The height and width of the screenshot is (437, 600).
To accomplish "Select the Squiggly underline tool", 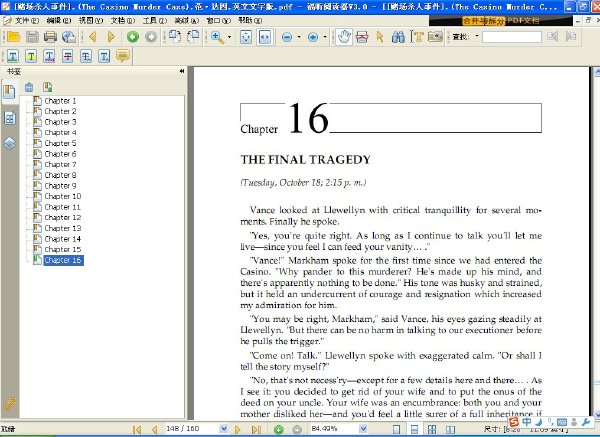I will point(49,57).
